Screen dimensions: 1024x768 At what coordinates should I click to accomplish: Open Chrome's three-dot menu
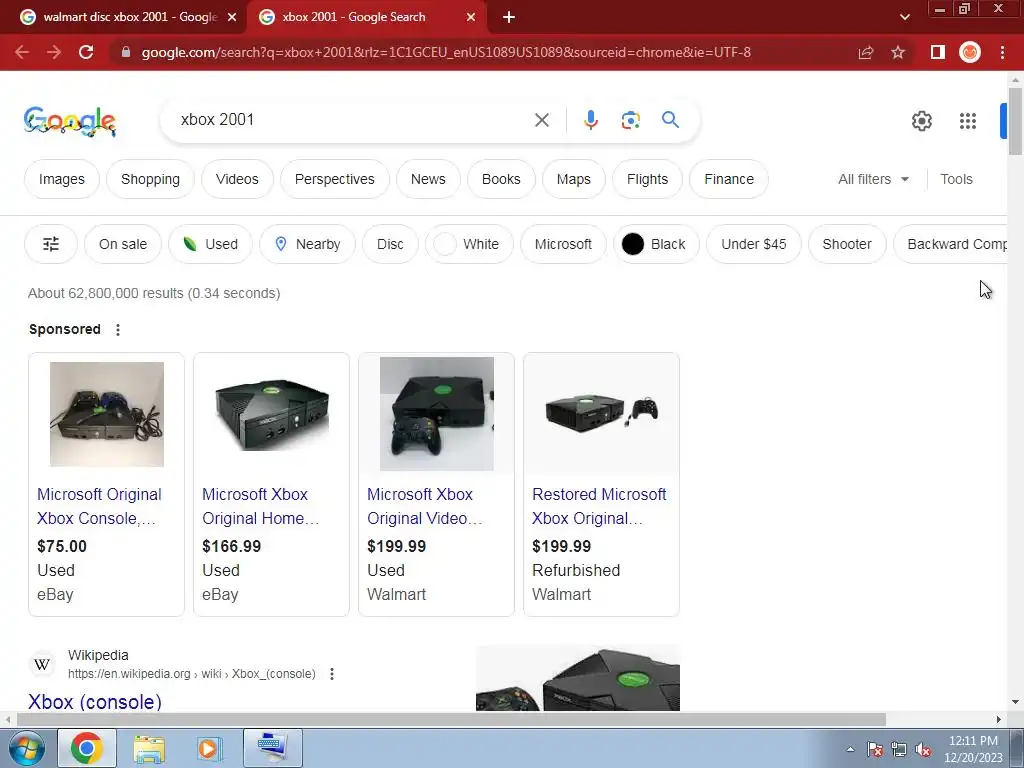[x=1002, y=52]
